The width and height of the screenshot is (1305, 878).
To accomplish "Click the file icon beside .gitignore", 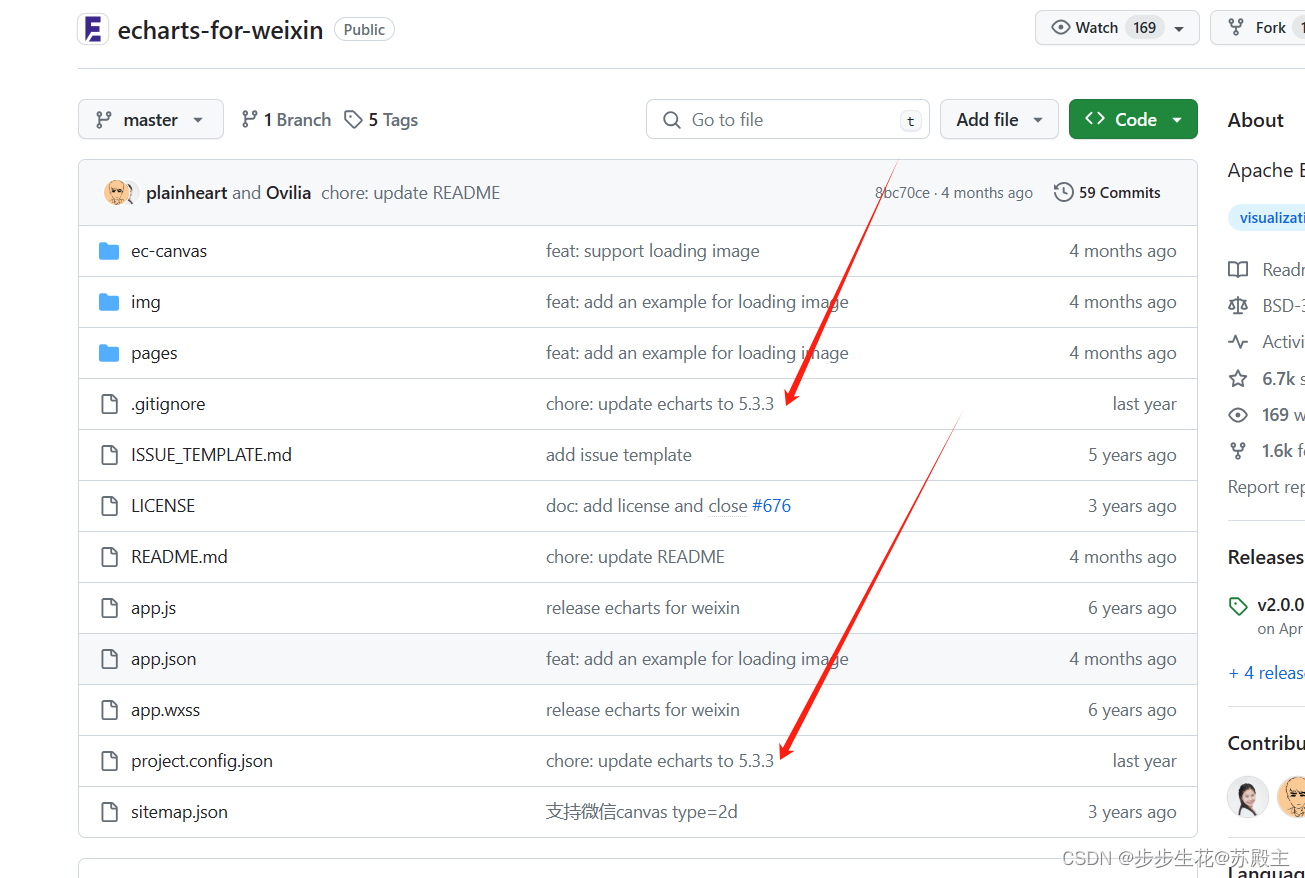I will coord(109,404).
